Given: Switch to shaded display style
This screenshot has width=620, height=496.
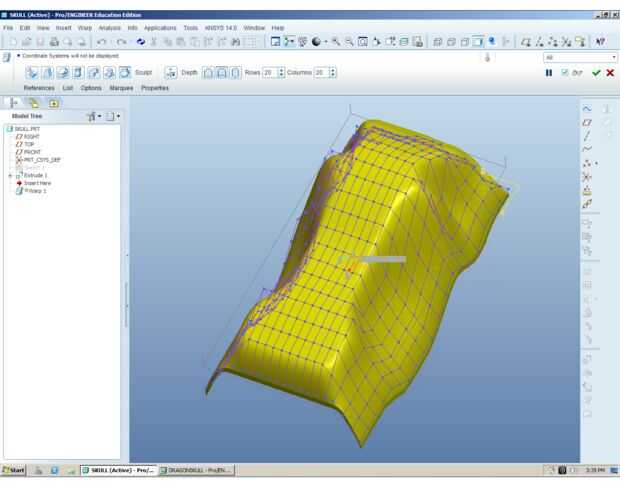Looking at the screenshot, I should pyautogui.click(x=478, y=41).
